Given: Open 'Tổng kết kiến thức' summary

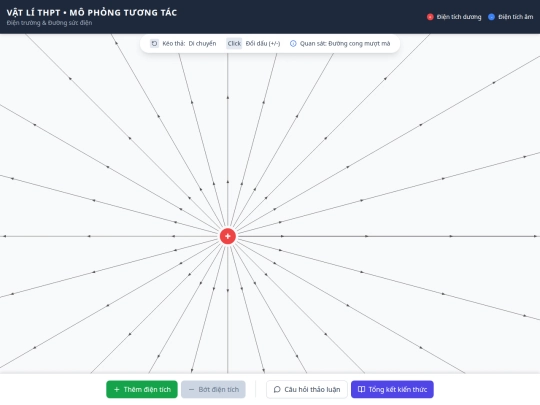Looking at the screenshot, I should coord(392,389).
